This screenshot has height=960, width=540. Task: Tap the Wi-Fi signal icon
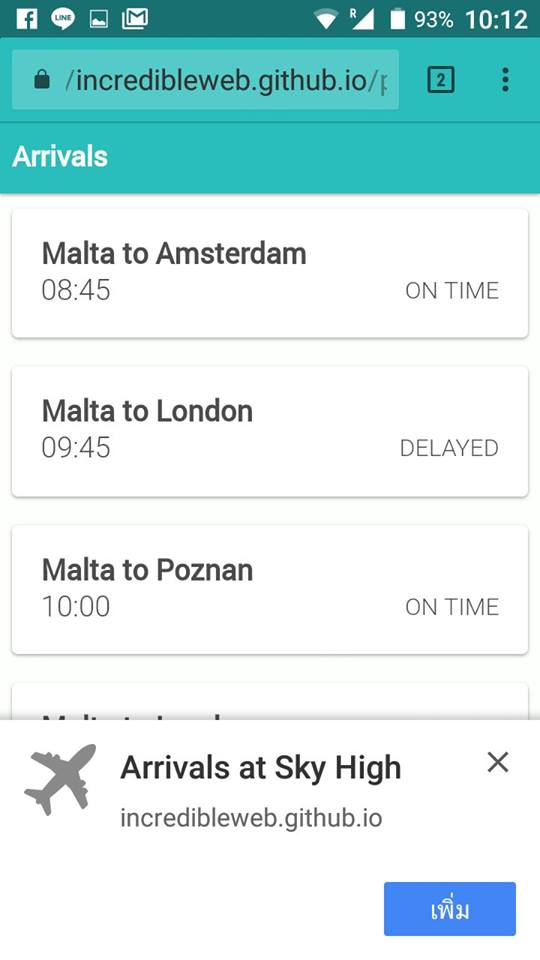326,20
